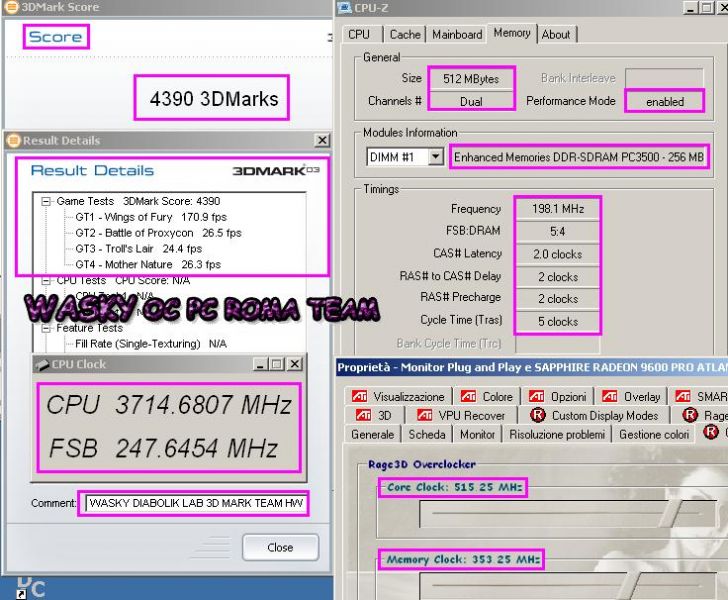Select GT2 - Battle of Proxycon row
This screenshot has height=600, width=728.
click(x=158, y=233)
